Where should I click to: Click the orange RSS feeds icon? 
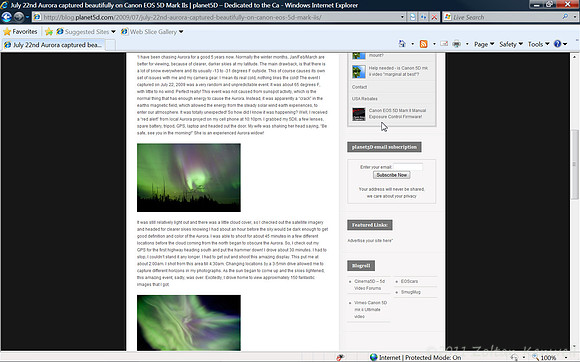[424, 44]
